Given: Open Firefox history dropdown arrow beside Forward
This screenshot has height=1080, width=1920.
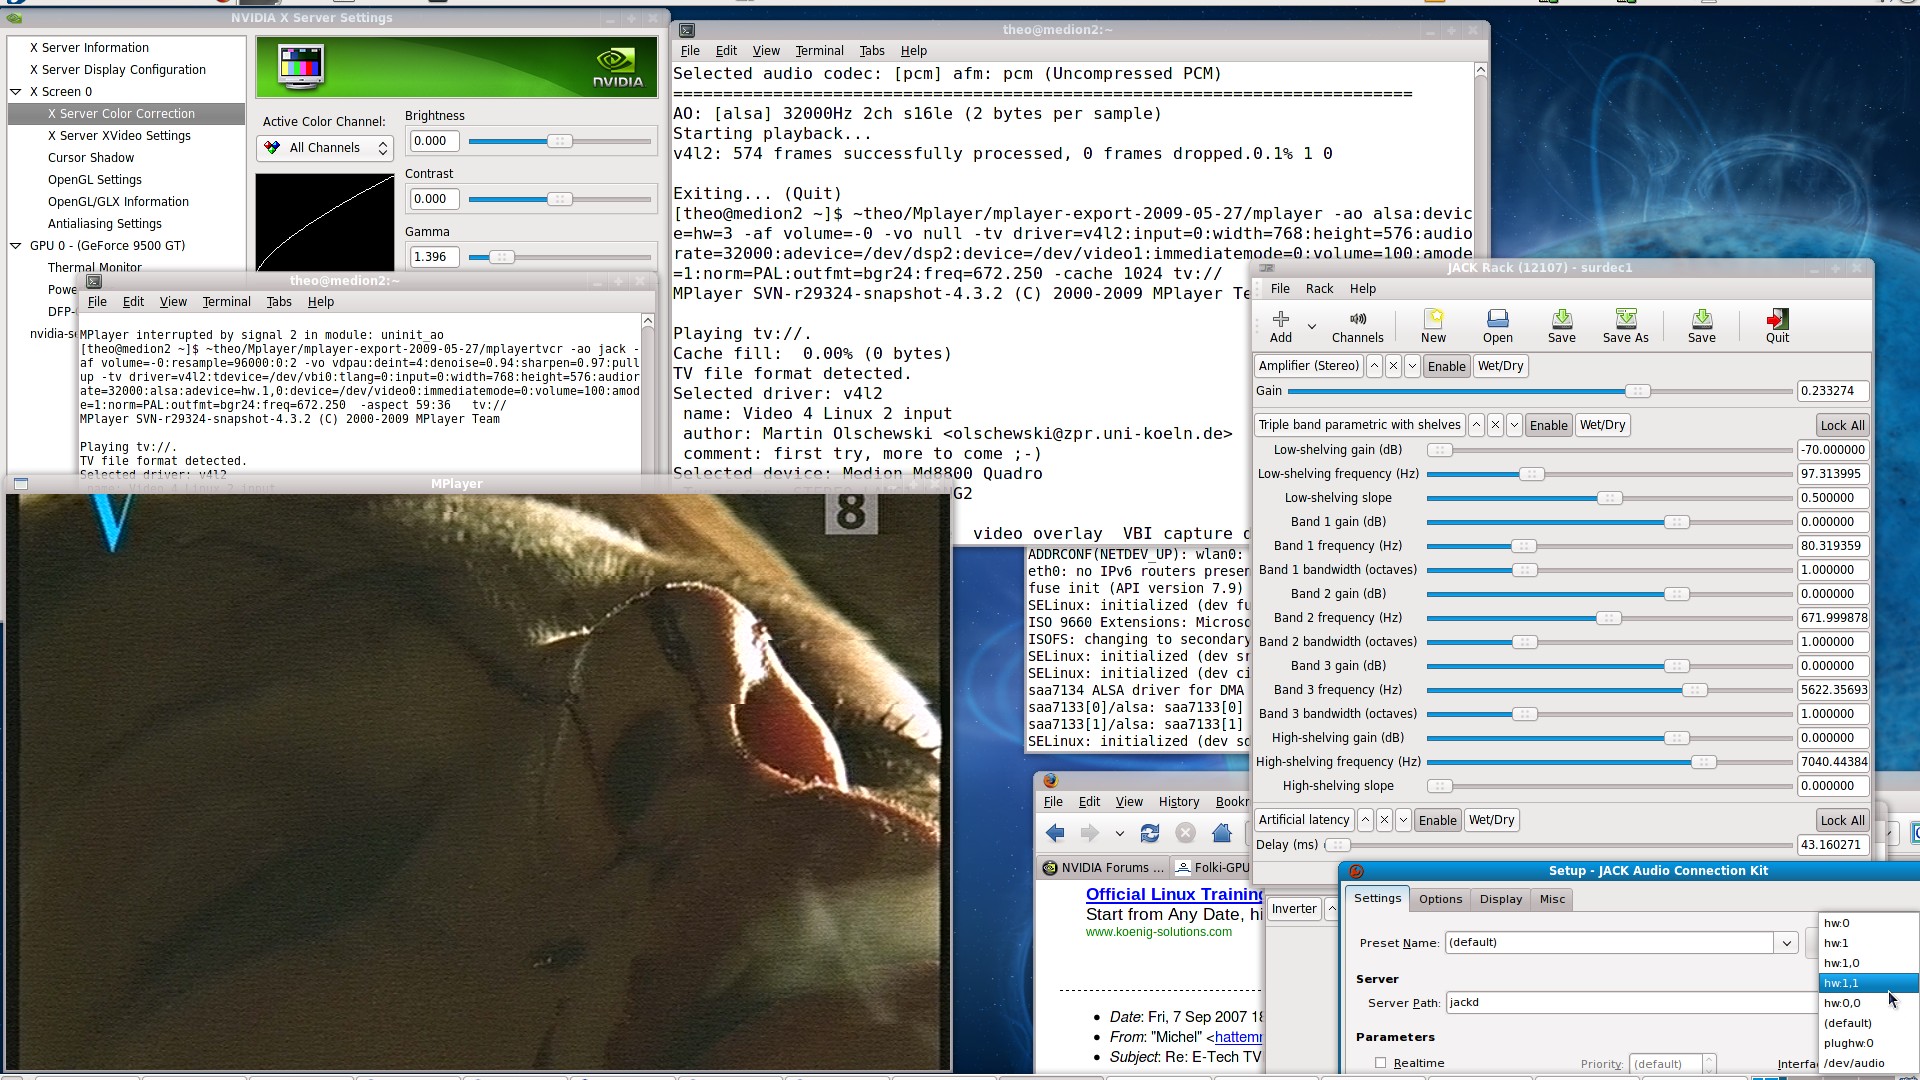Looking at the screenshot, I should coord(1119,833).
